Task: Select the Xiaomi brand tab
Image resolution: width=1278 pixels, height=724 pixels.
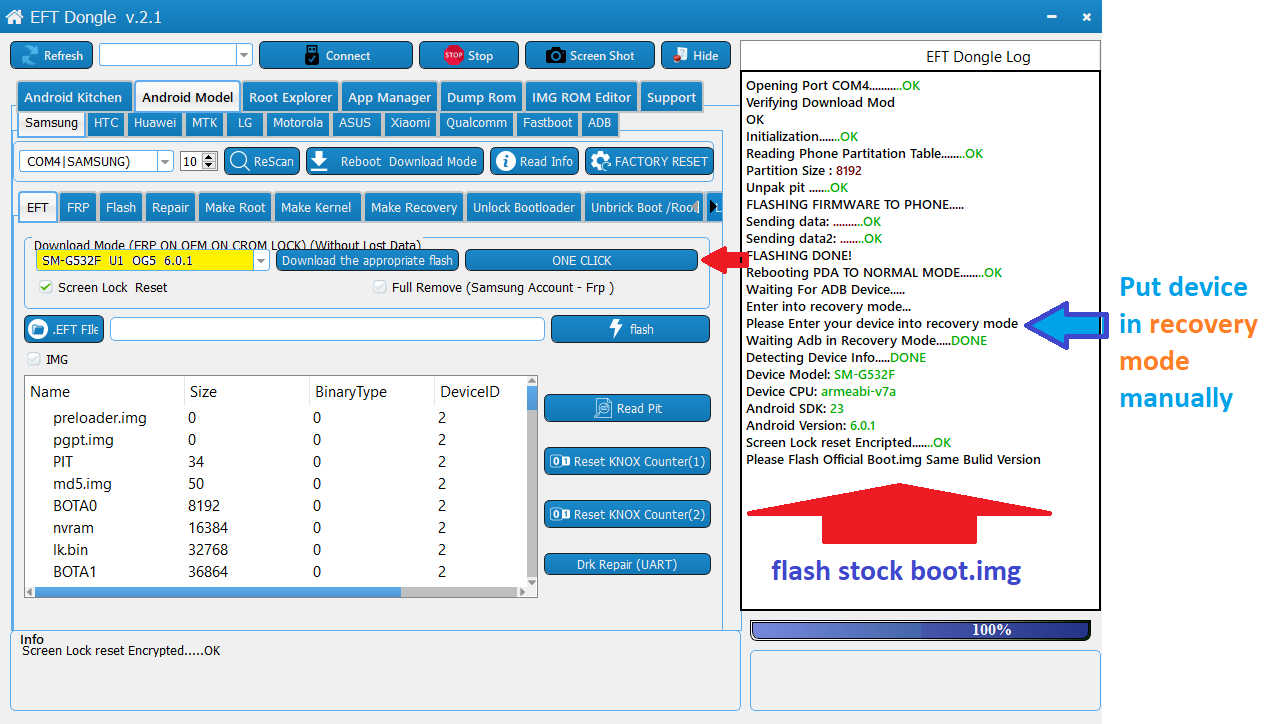Action: pos(410,123)
